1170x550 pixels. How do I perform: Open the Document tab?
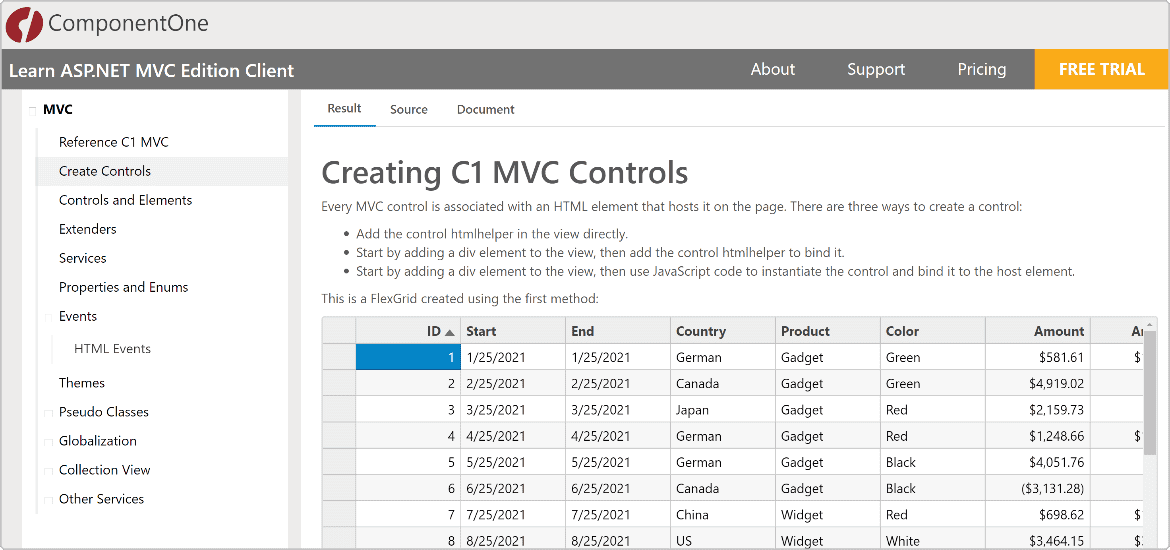click(485, 109)
